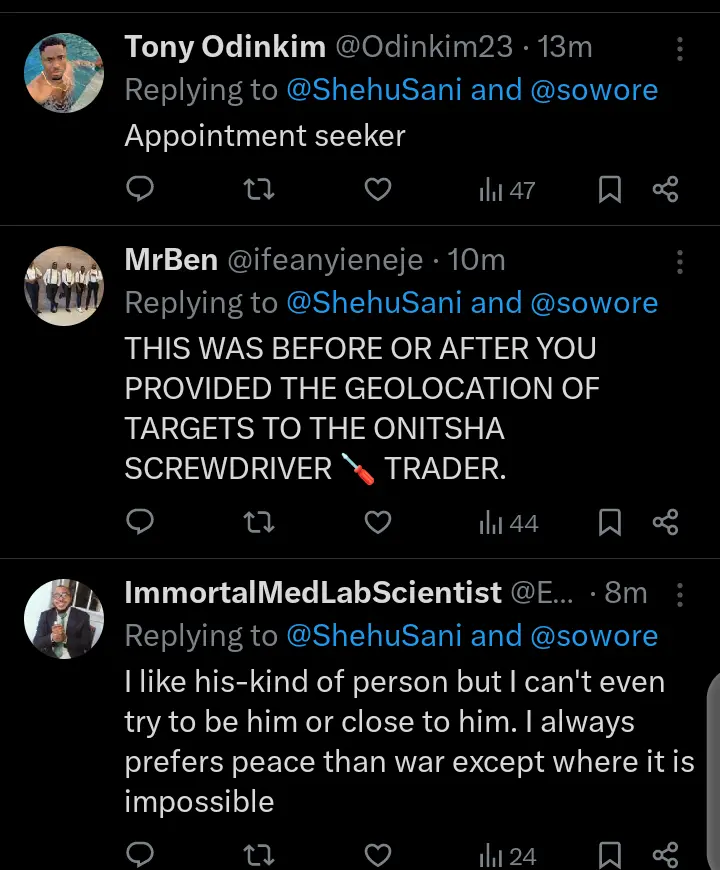Open more options menu on MrBen's tweet

[680, 262]
